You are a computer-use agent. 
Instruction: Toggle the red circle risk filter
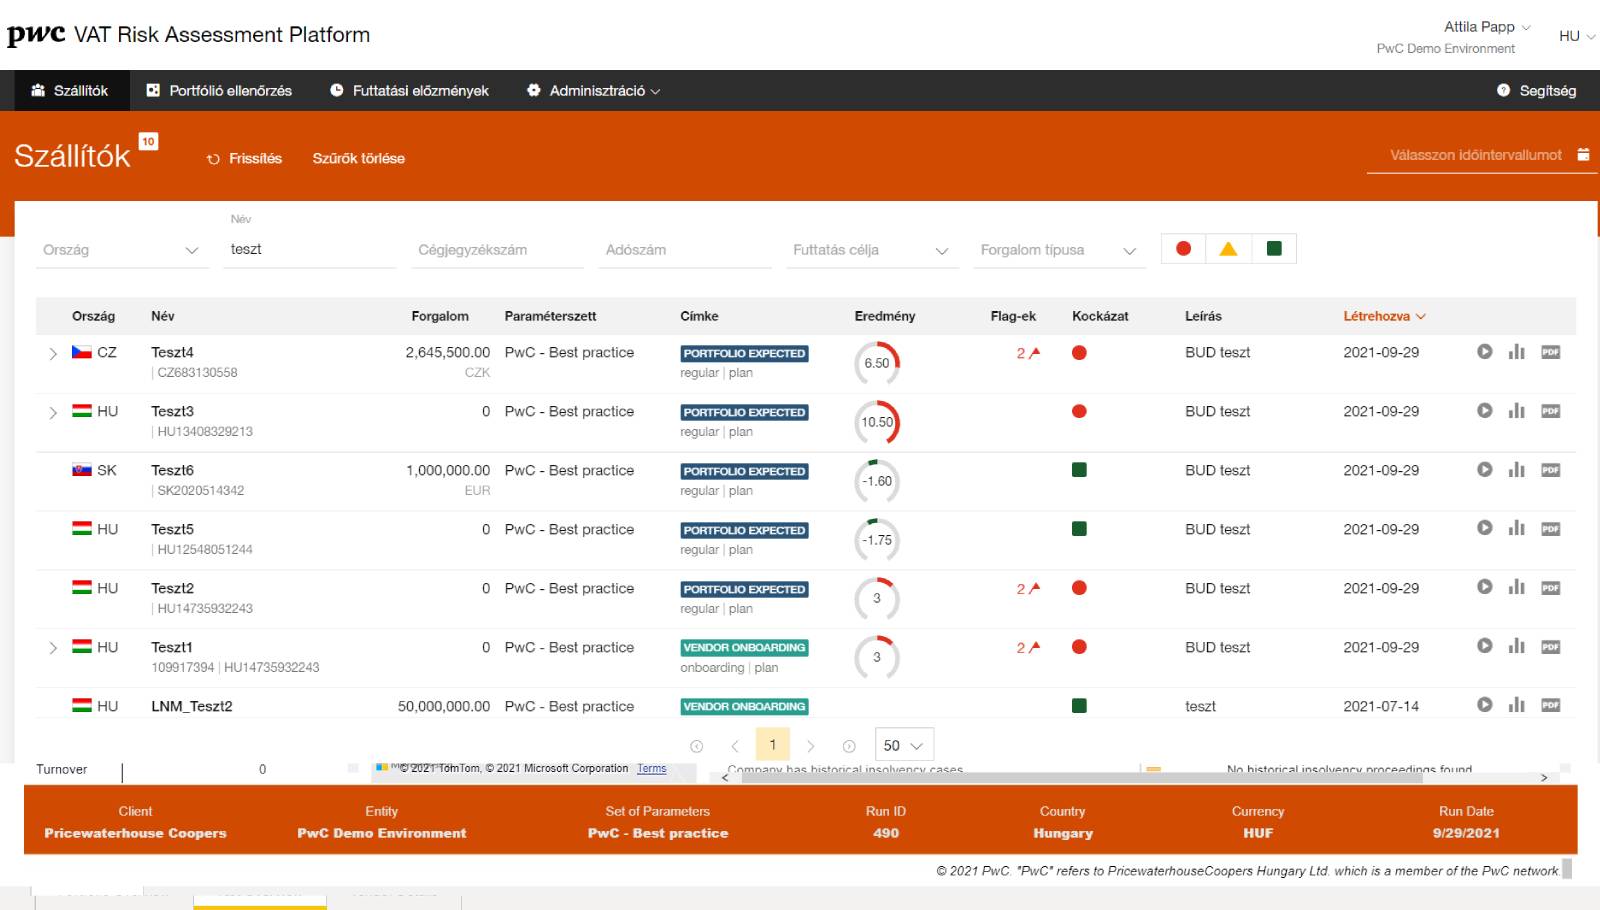pyautogui.click(x=1183, y=249)
